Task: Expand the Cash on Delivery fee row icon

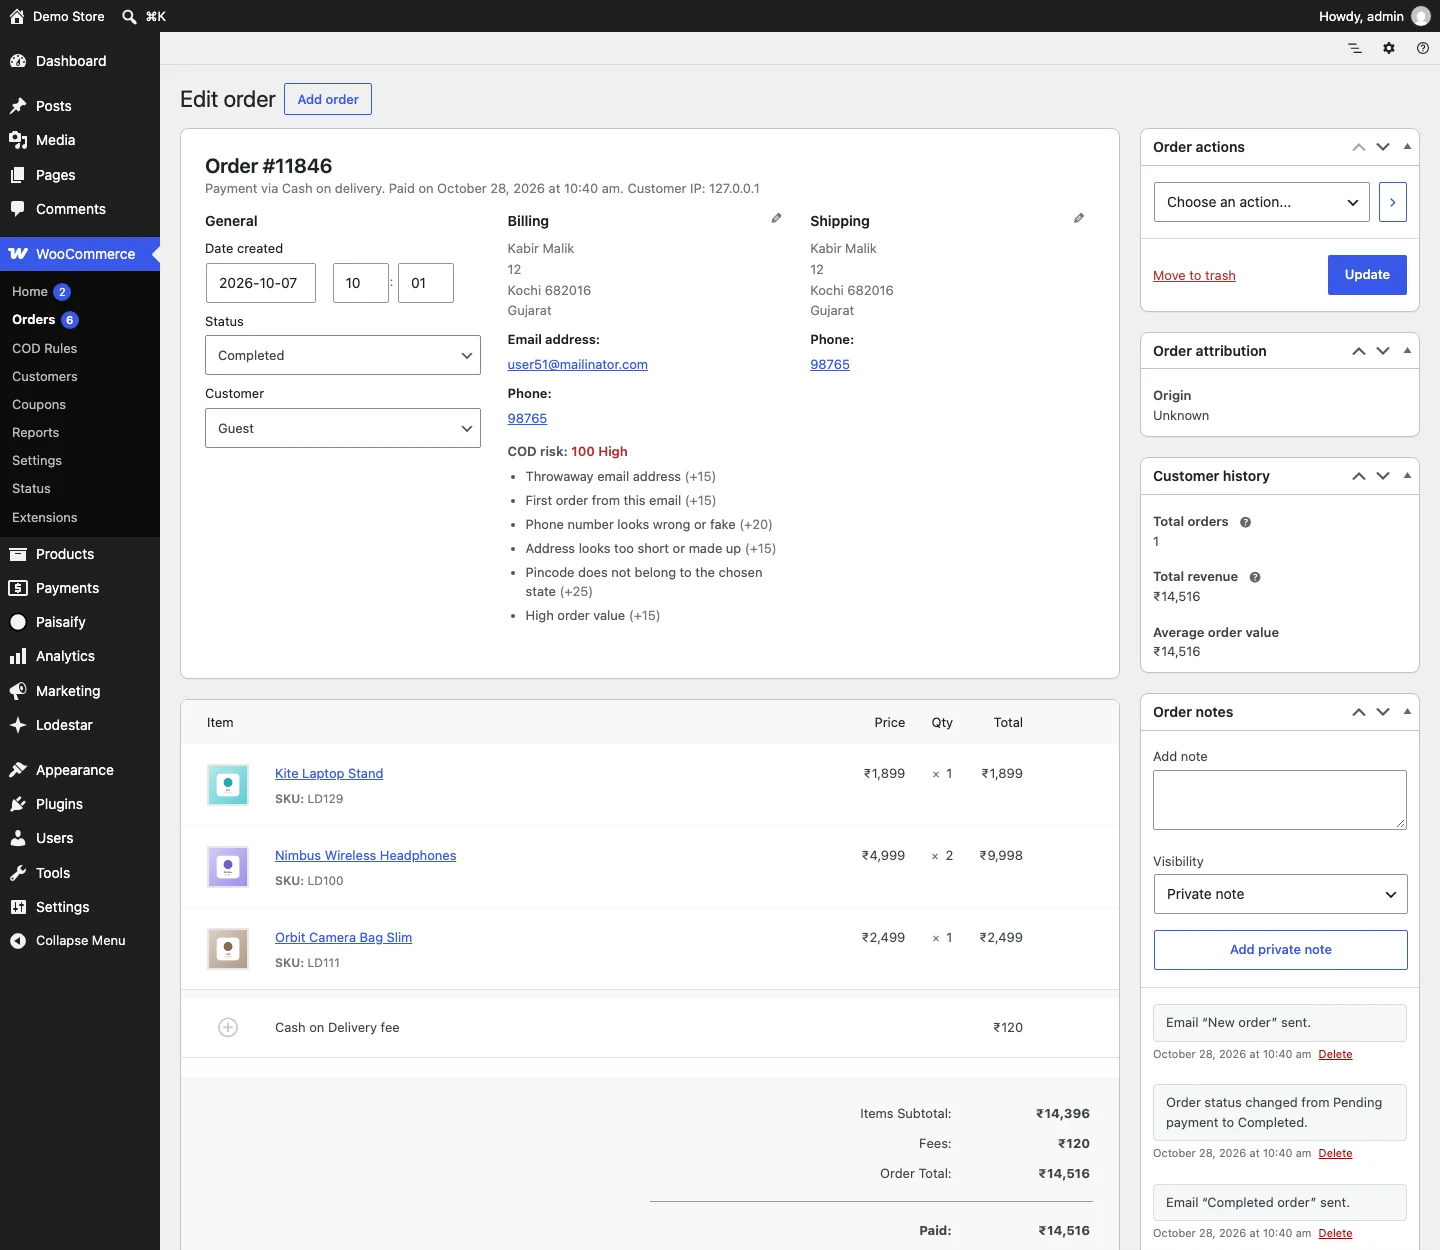Action: point(228,1027)
